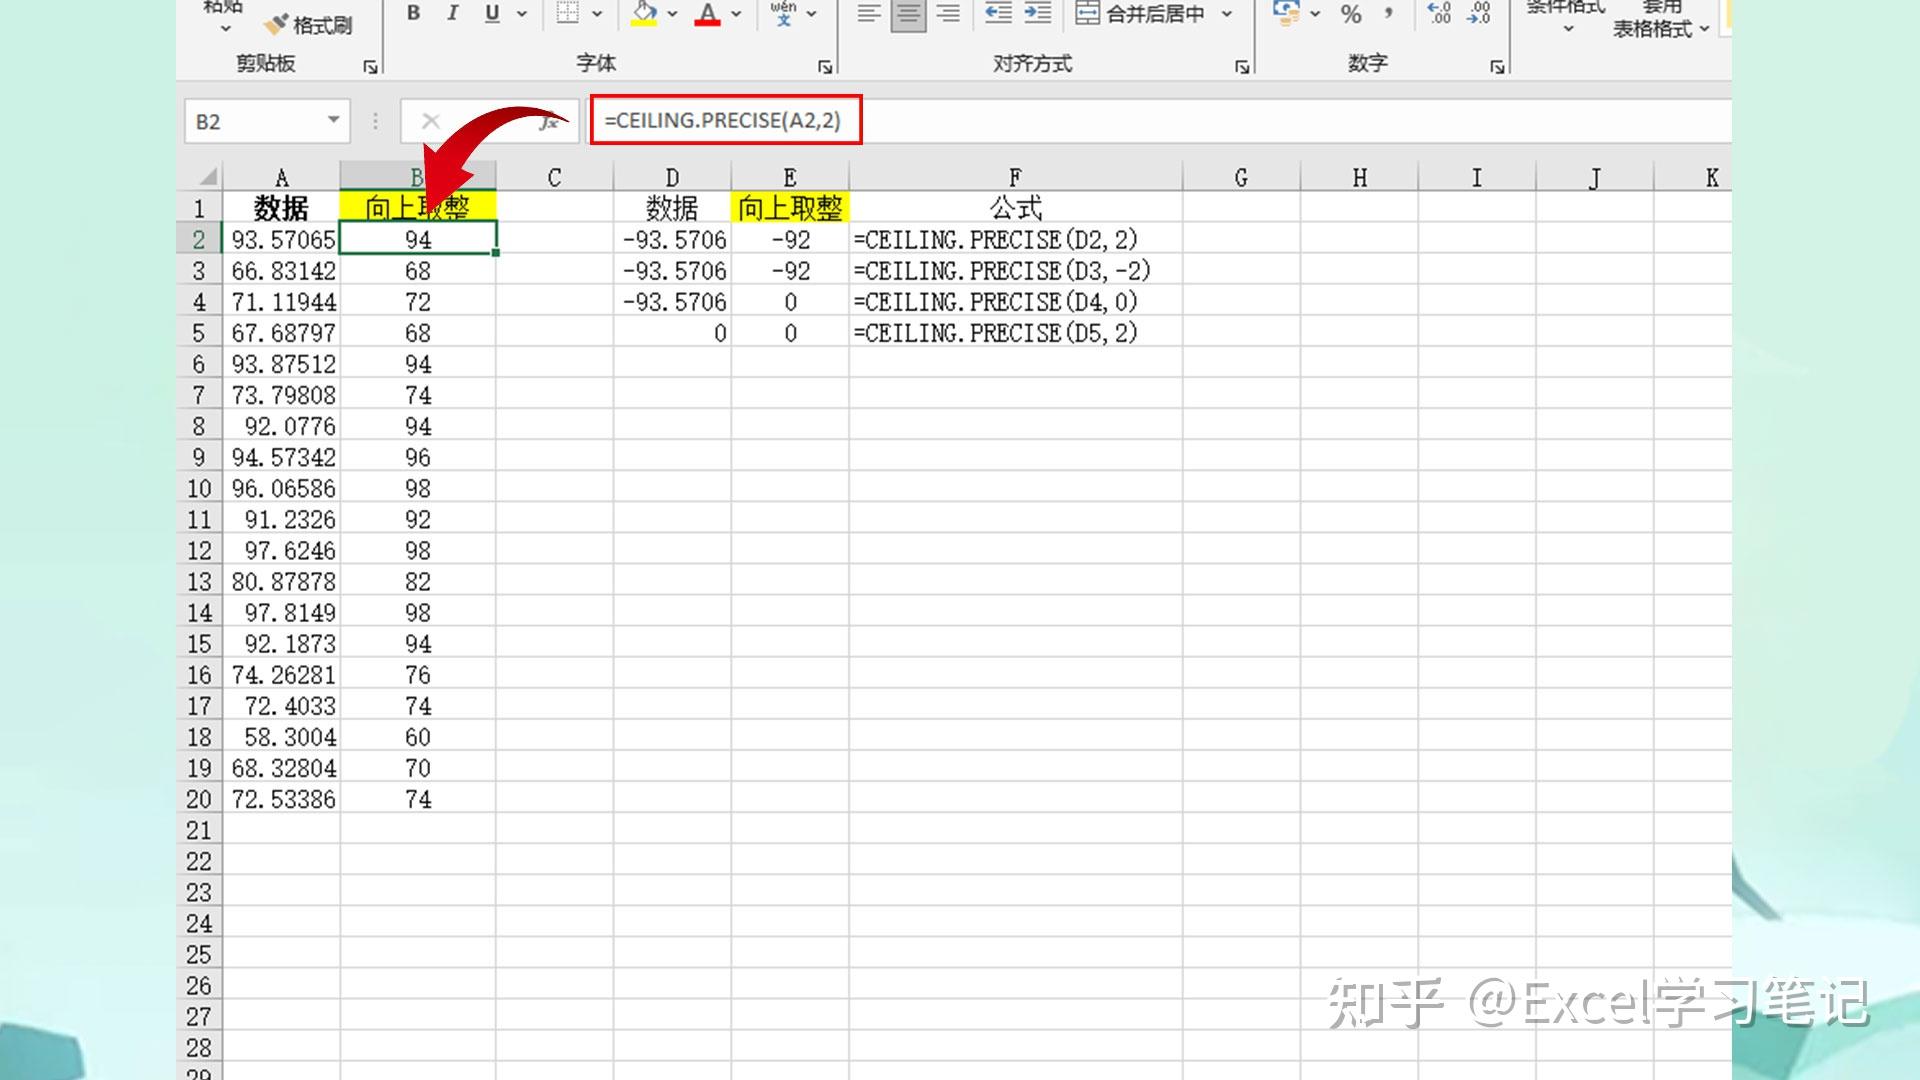This screenshot has height=1080, width=1920.
Task: Click the Underline icon
Action: [490, 14]
